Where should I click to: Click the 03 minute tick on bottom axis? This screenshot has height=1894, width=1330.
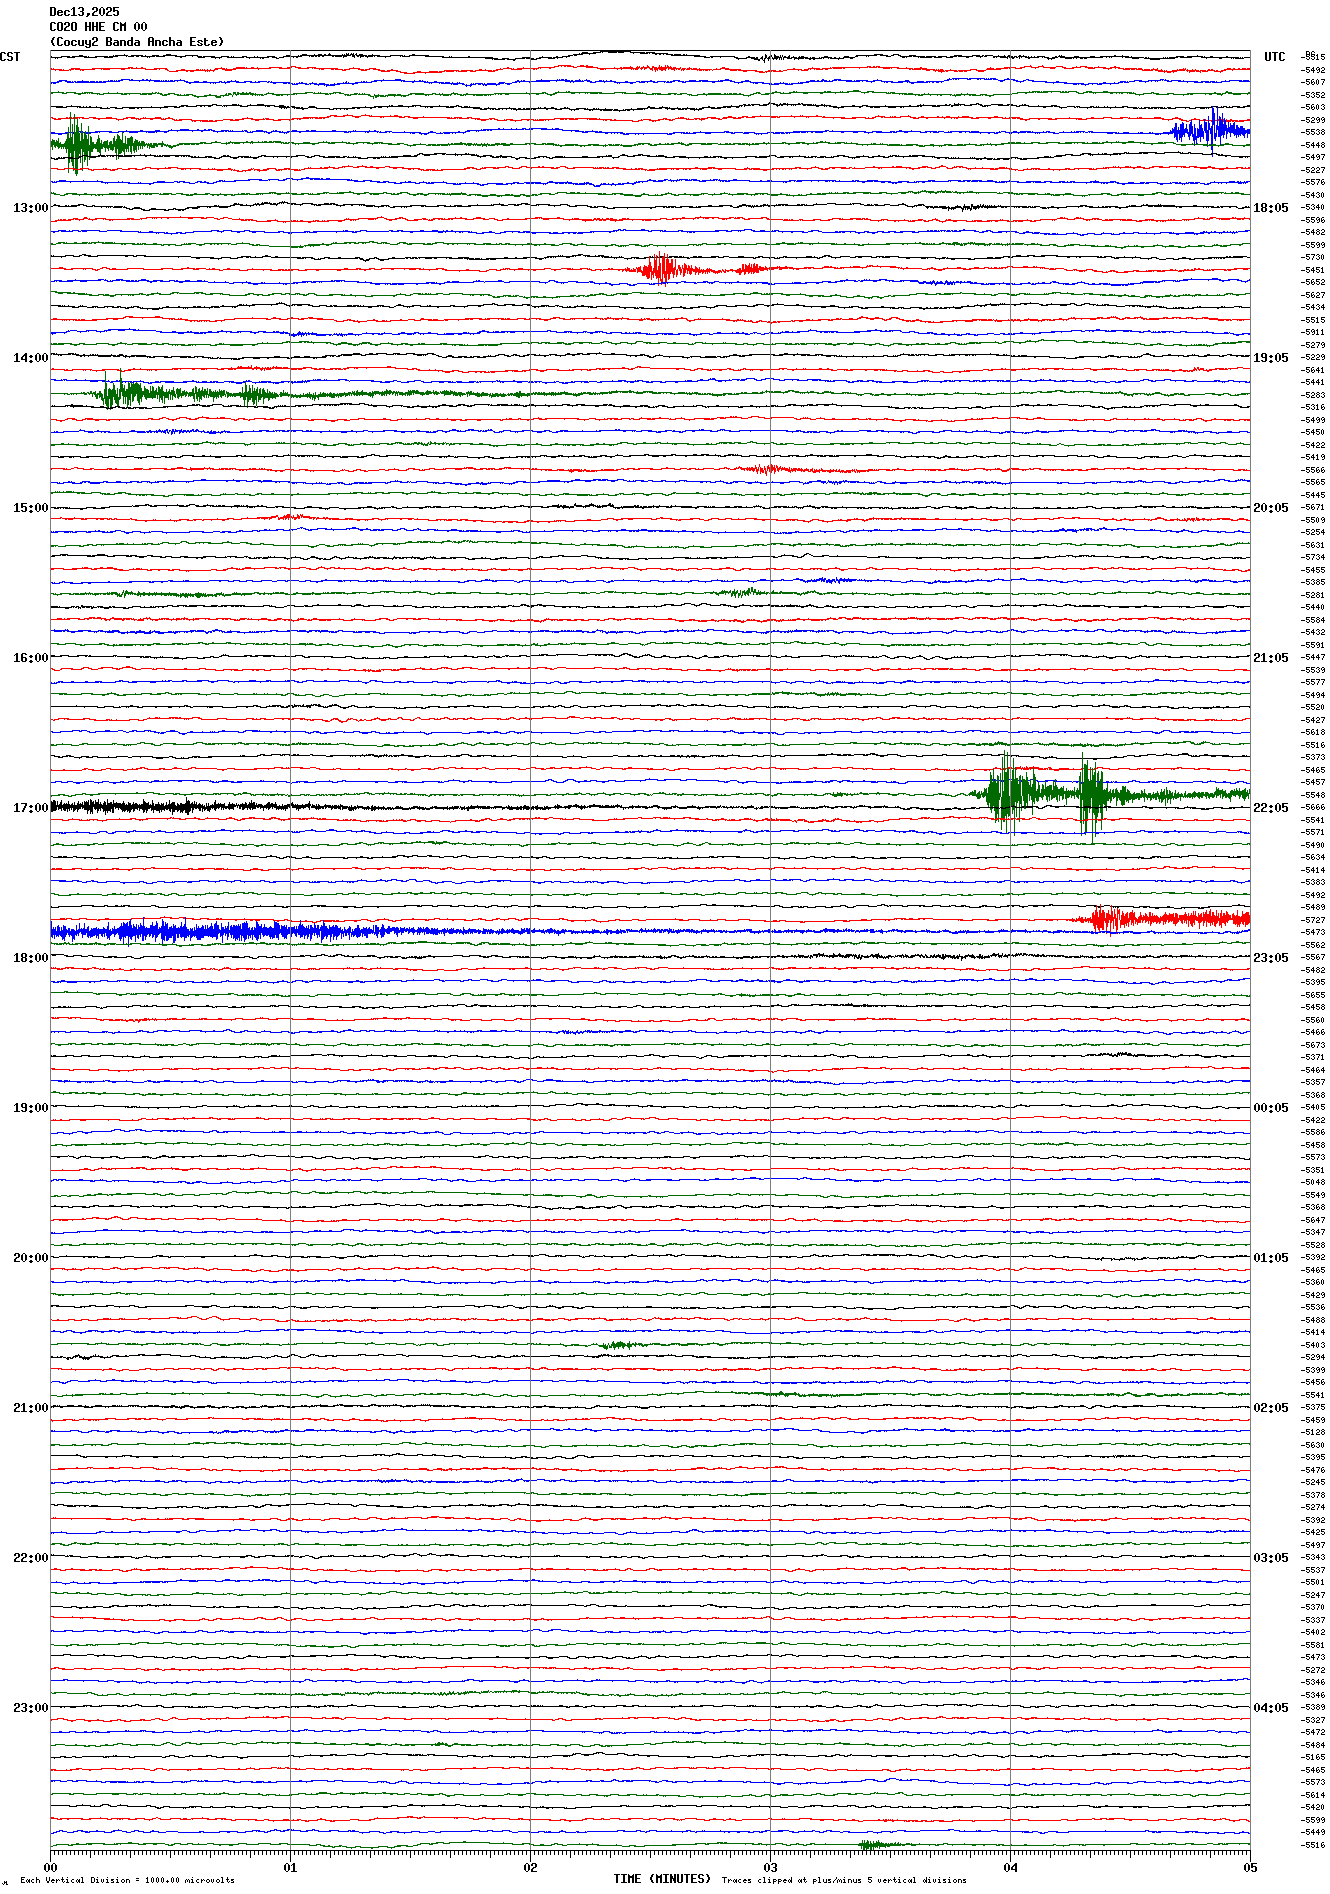point(770,1866)
